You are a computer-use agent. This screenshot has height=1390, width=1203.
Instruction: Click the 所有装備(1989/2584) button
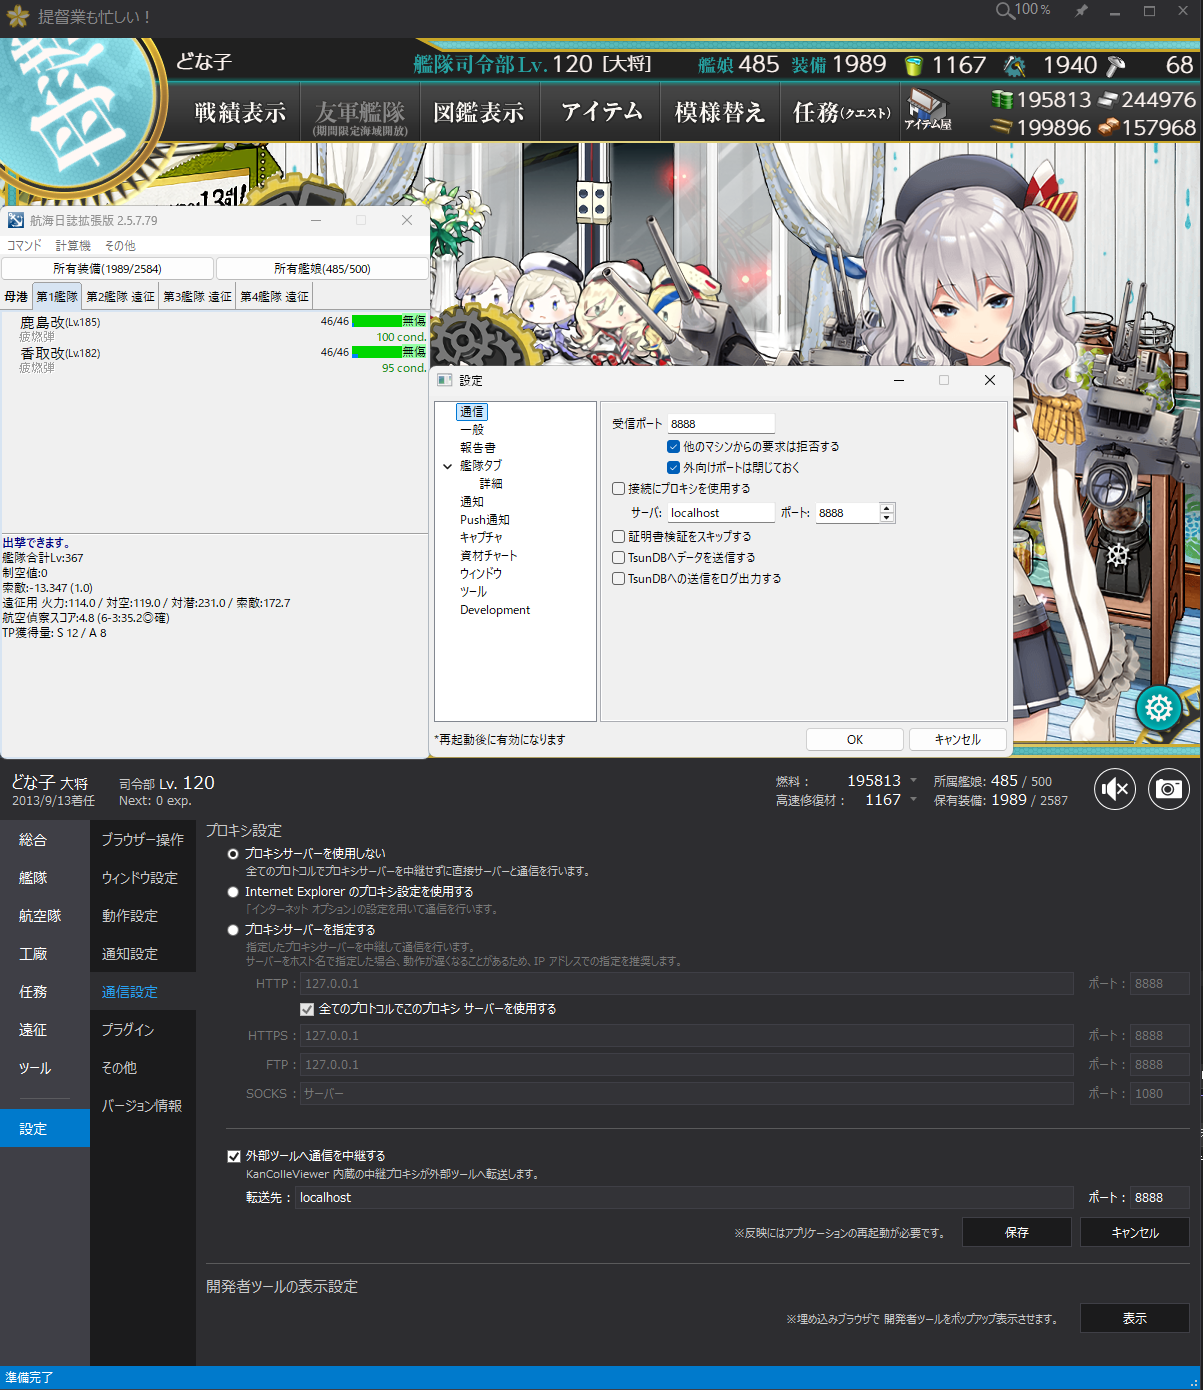click(108, 269)
